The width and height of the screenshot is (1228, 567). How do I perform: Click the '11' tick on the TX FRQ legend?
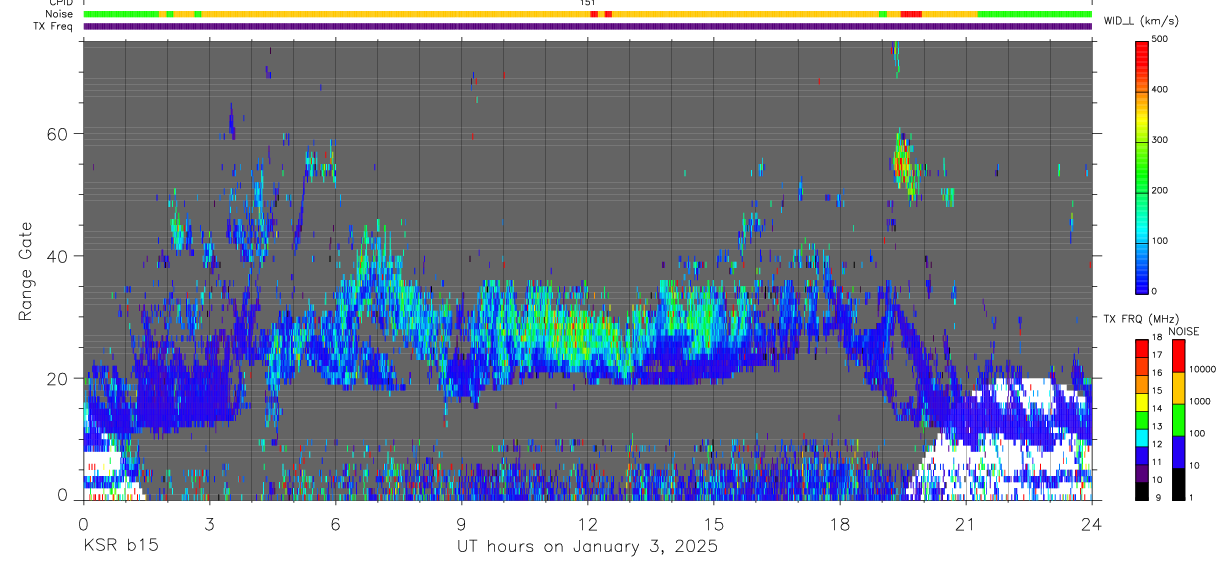click(x=1156, y=462)
